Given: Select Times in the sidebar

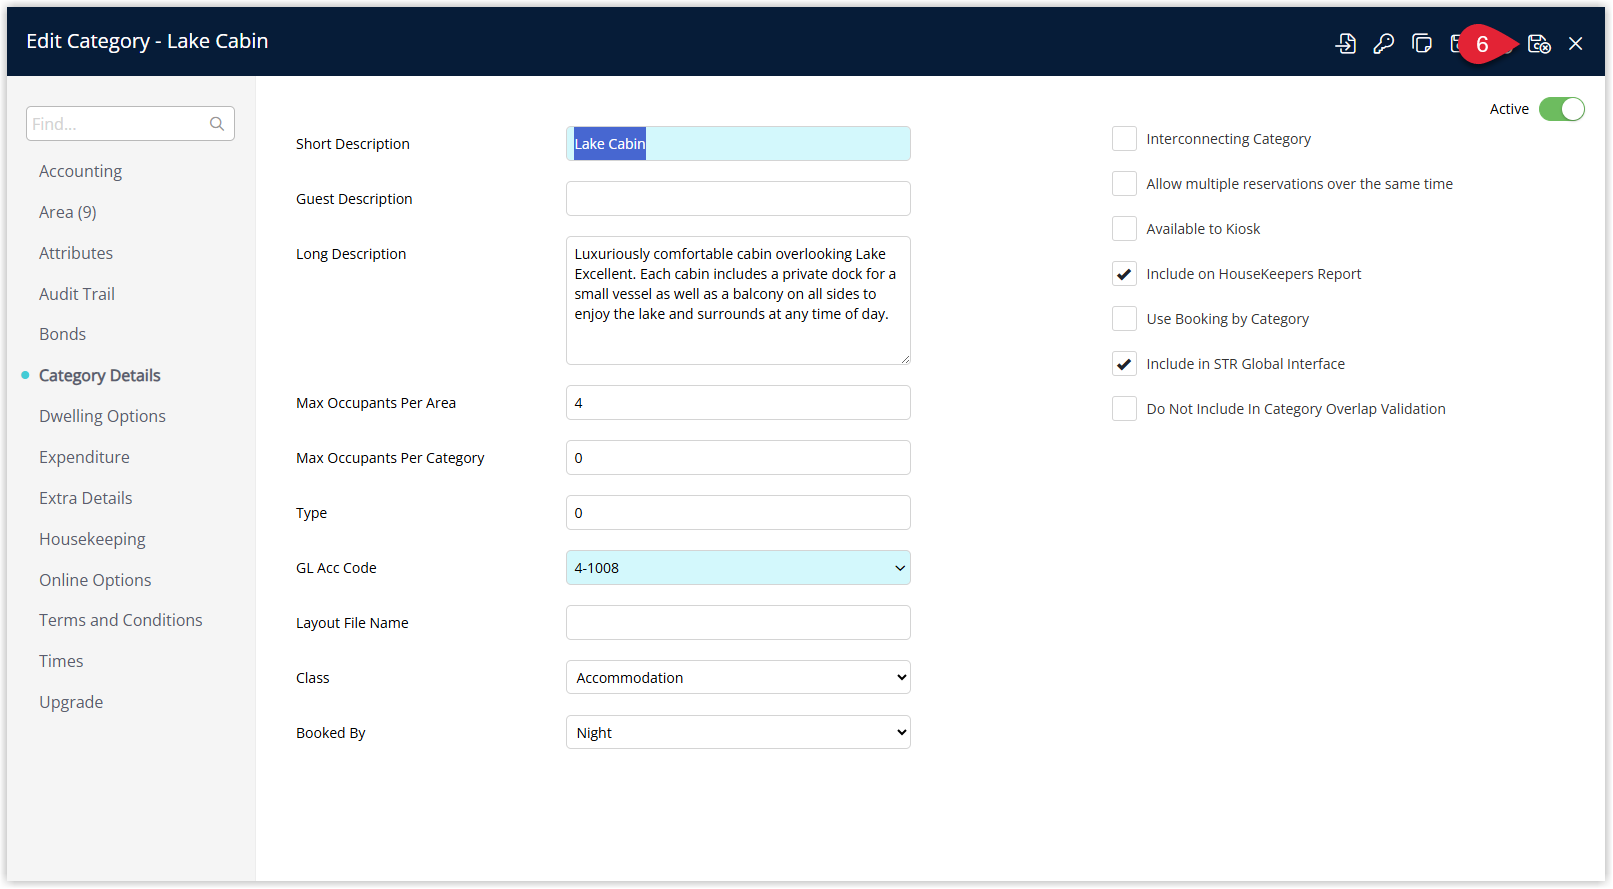Looking at the screenshot, I should [61, 661].
